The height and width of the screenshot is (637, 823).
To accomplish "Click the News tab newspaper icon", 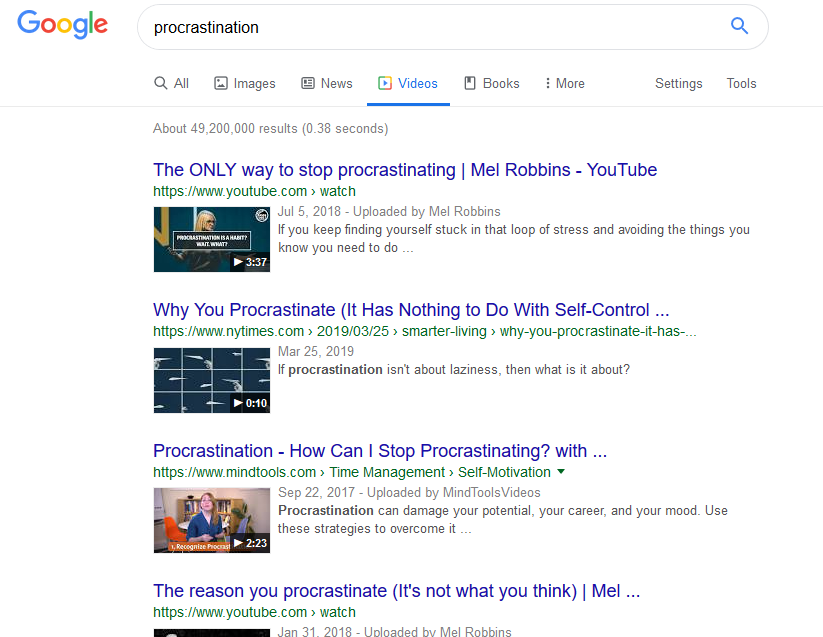I will (x=308, y=83).
